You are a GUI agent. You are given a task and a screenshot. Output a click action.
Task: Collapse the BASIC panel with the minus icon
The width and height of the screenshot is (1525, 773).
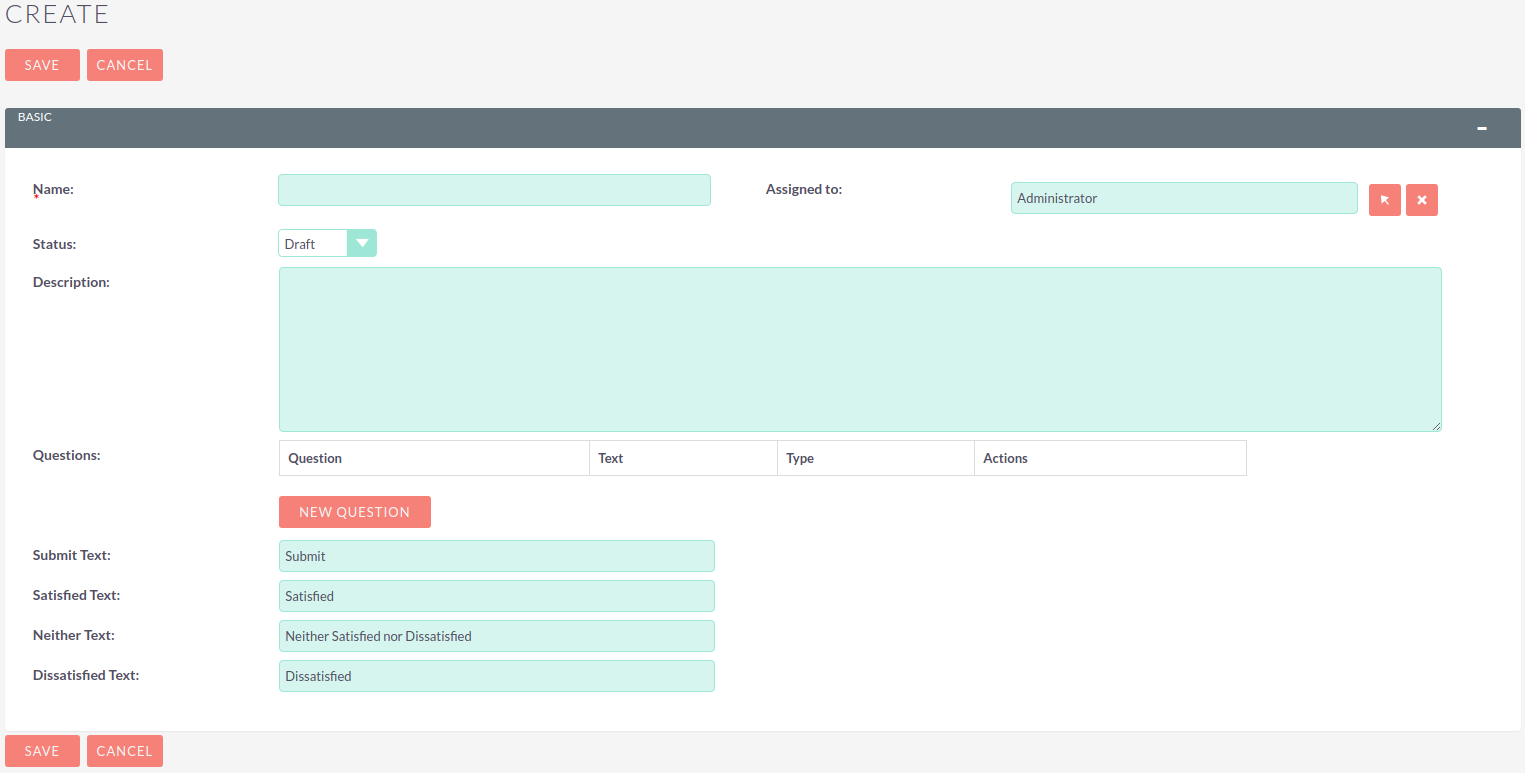click(1482, 127)
